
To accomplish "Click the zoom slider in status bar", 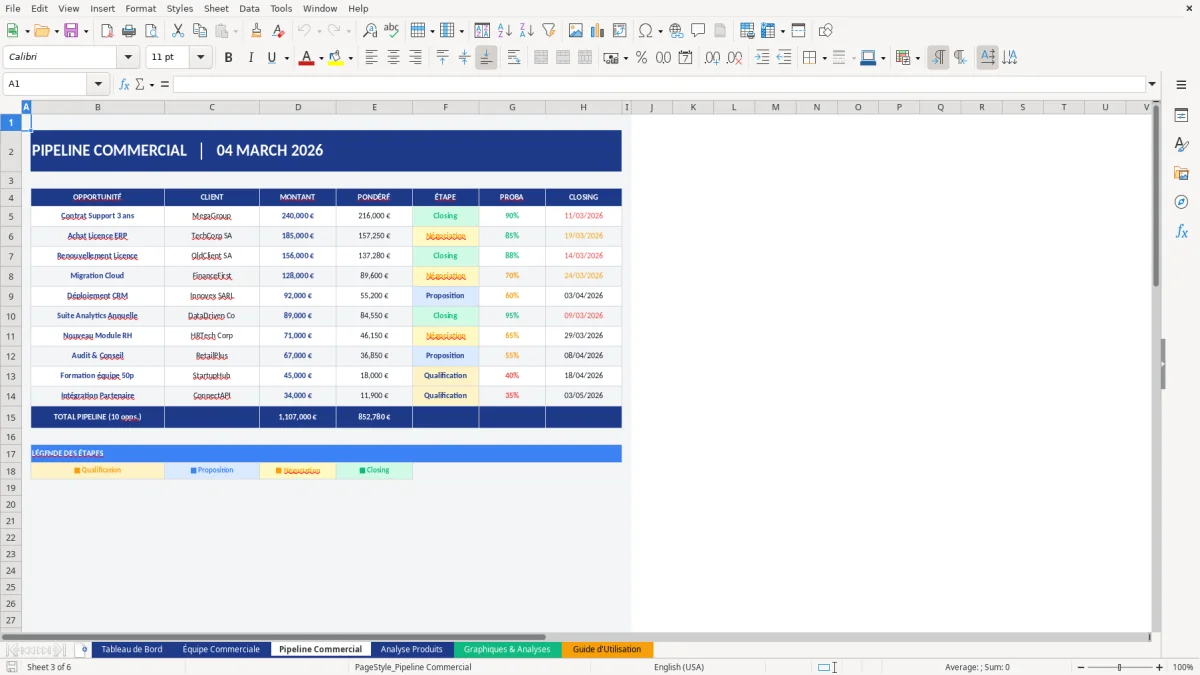I will click(1119, 667).
